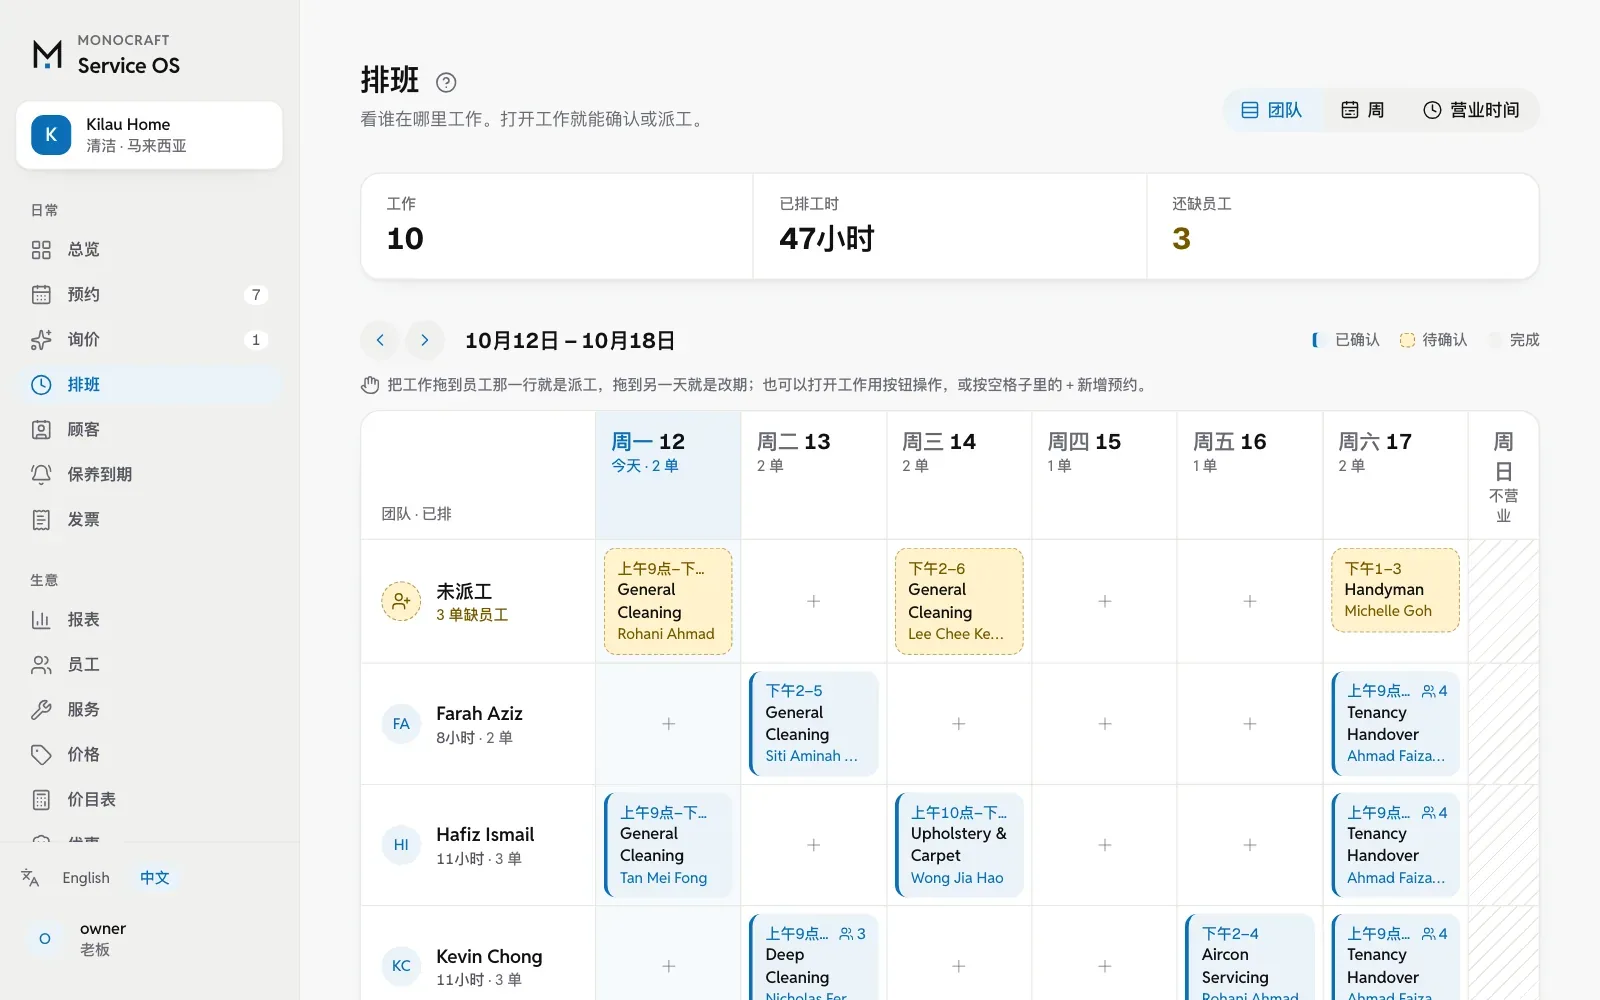
Task: Open unassigned General Cleaning for Rohani Ahmad
Action: (668, 601)
